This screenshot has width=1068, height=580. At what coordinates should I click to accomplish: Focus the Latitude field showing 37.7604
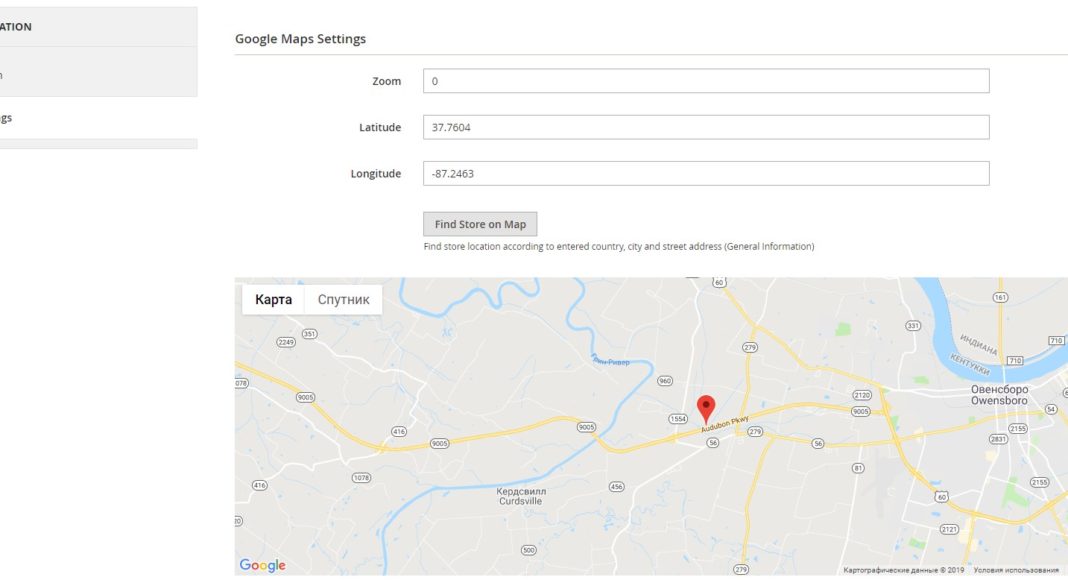[x=706, y=127]
